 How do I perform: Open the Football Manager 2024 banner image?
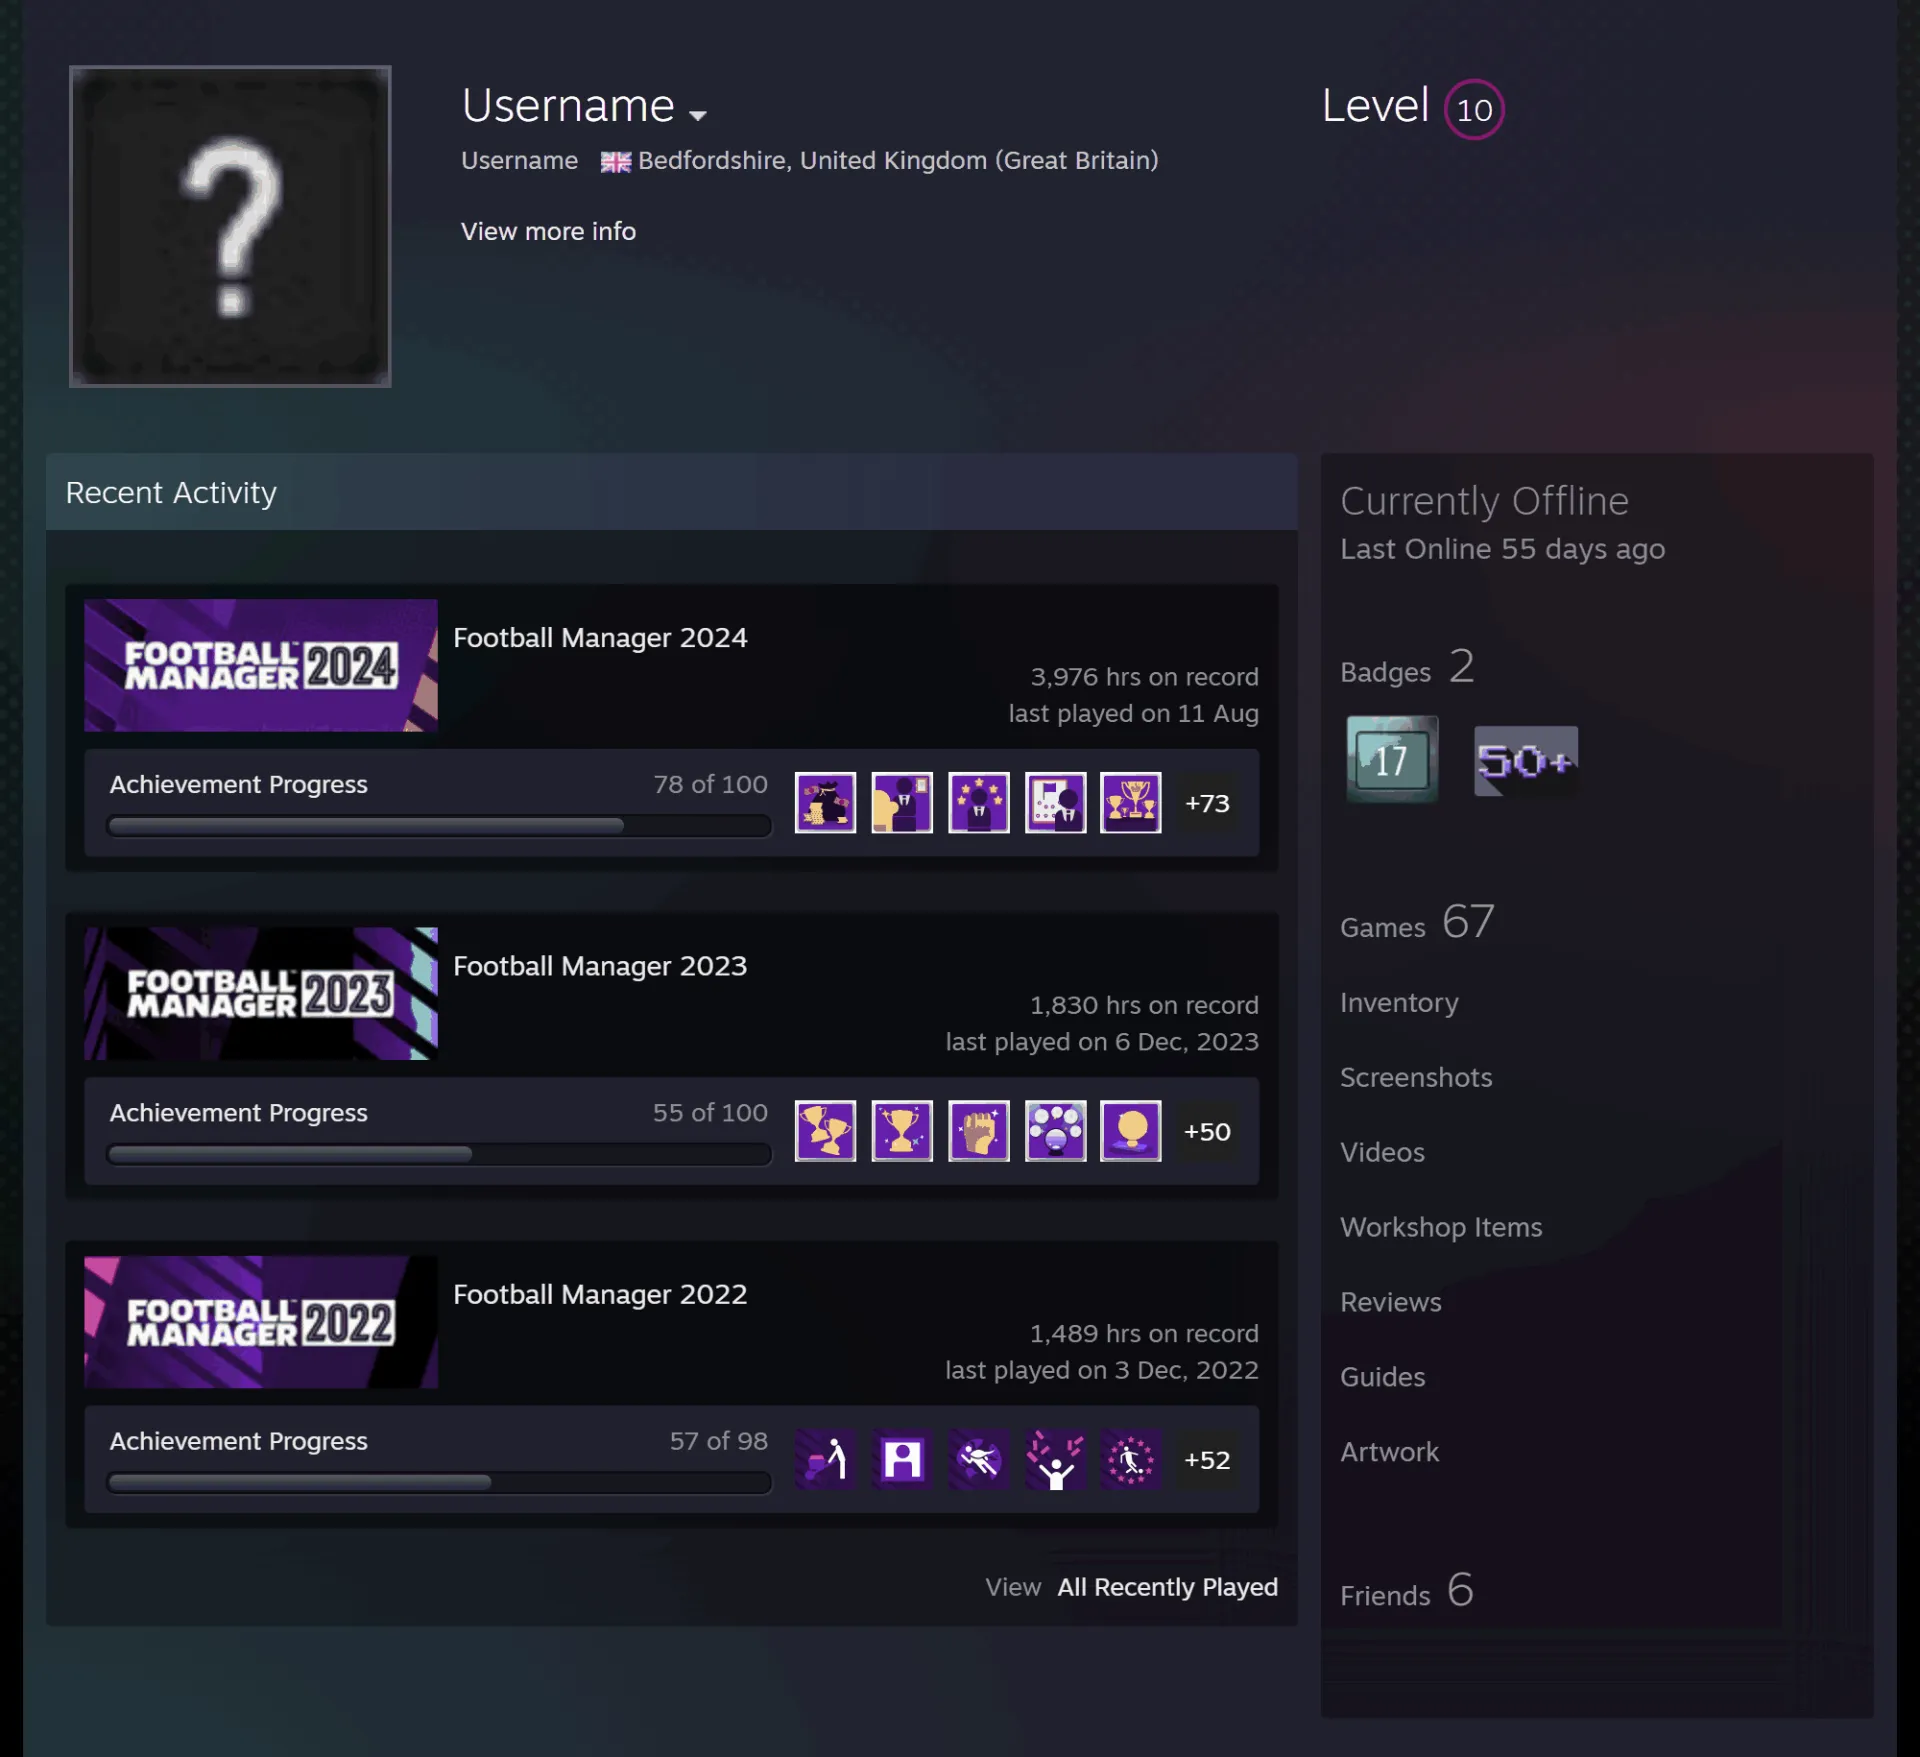[261, 665]
